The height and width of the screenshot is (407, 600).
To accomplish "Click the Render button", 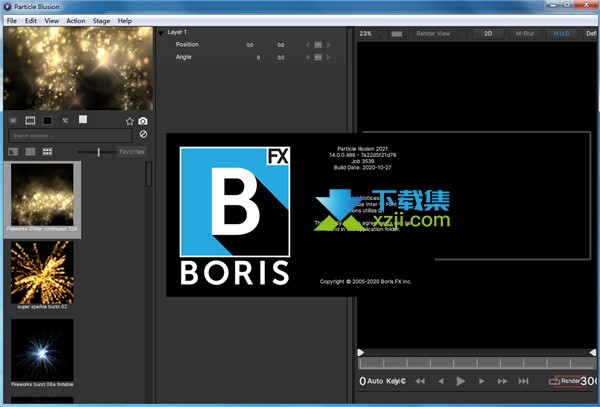I will [x=570, y=381].
